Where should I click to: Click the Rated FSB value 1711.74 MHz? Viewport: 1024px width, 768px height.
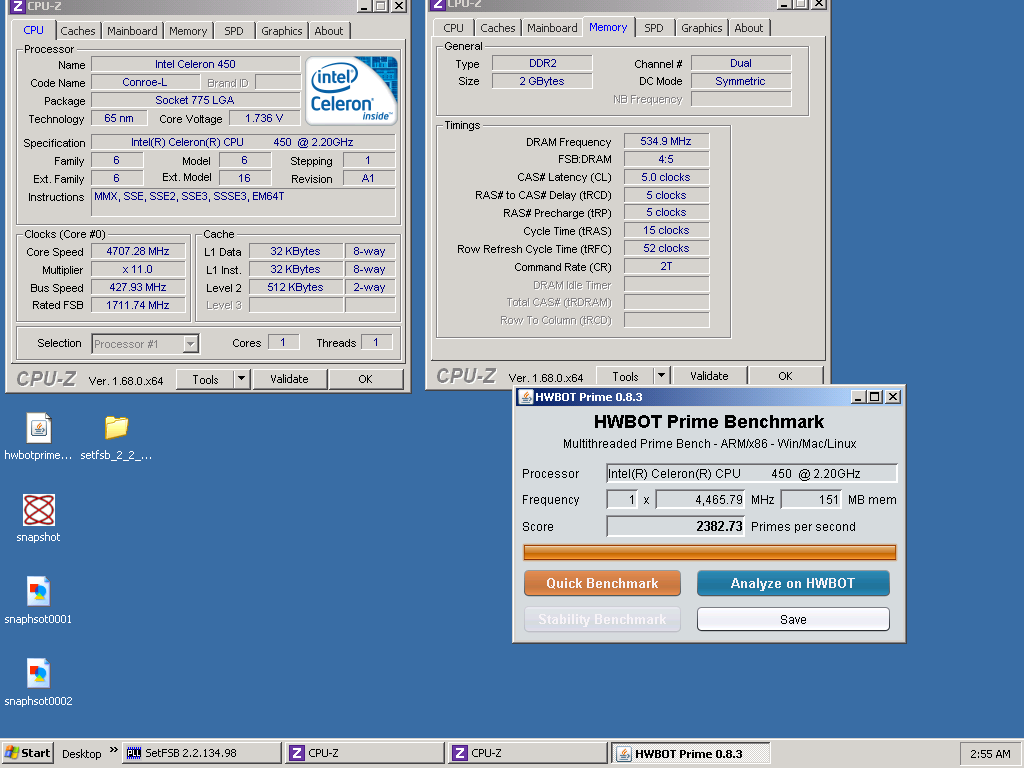pyautogui.click(x=138, y=305)
